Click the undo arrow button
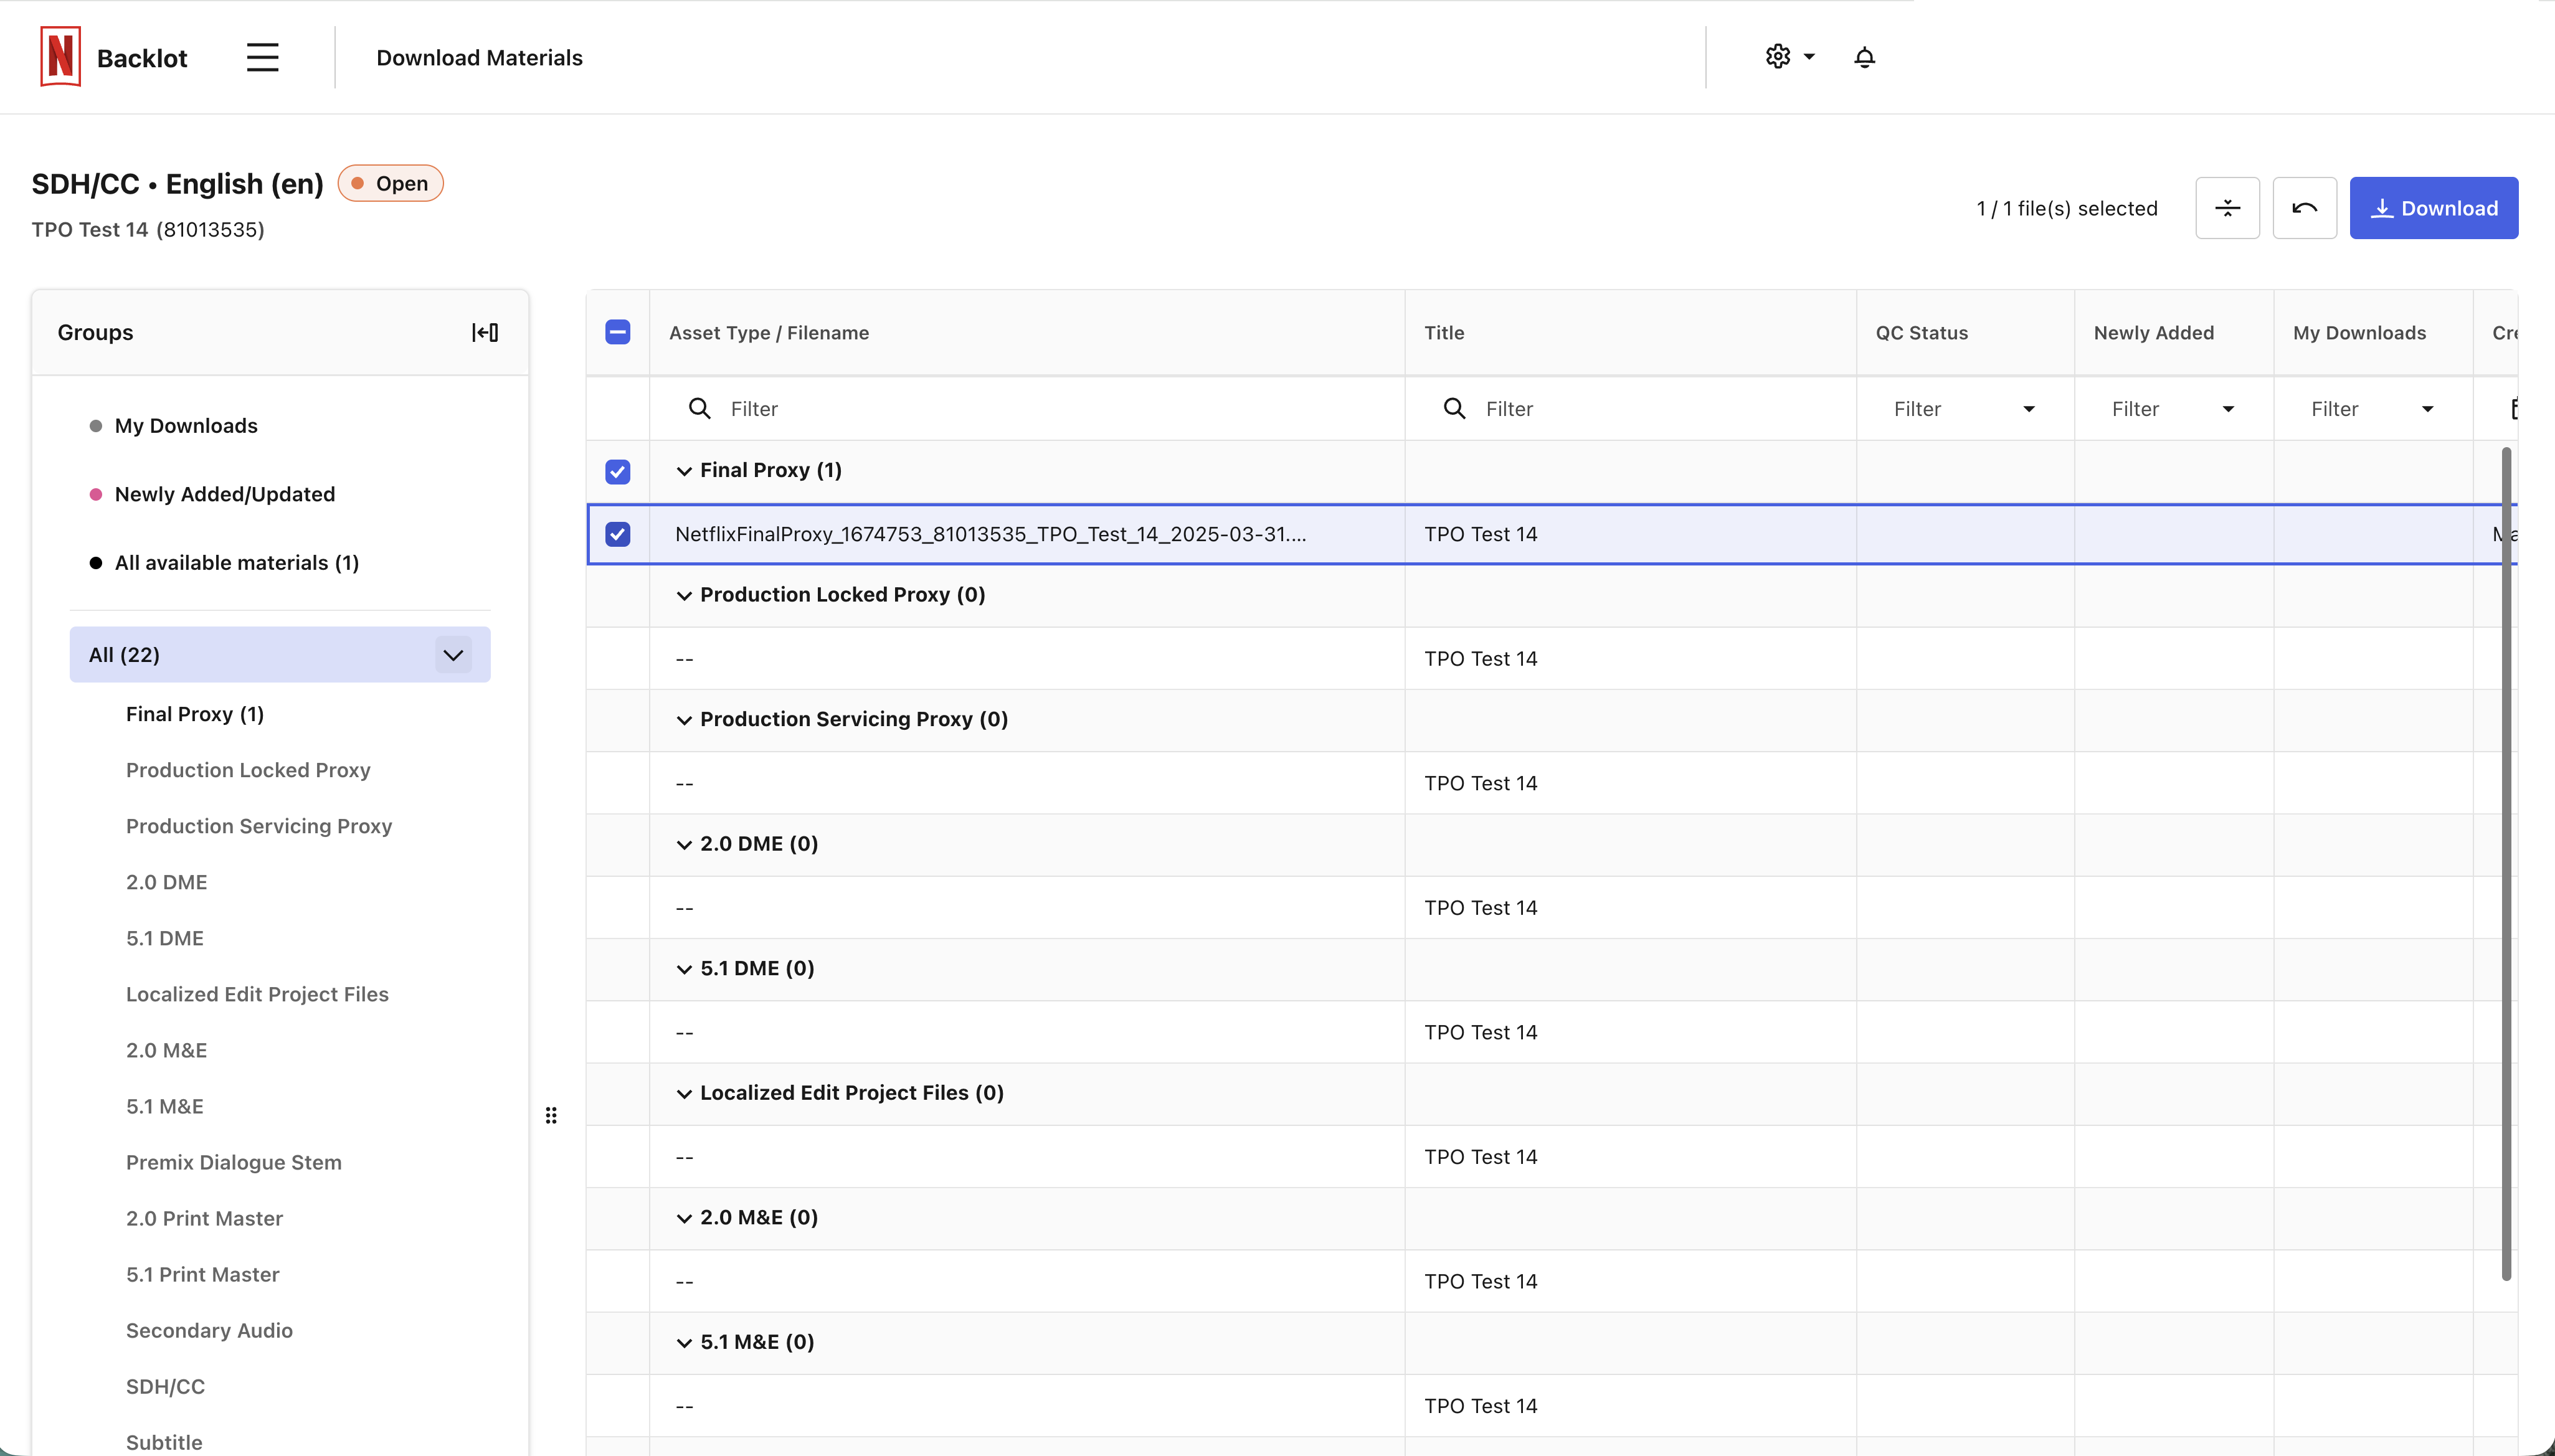Viewport: 2555px width, 1456px height. [x=2304, y=208]
